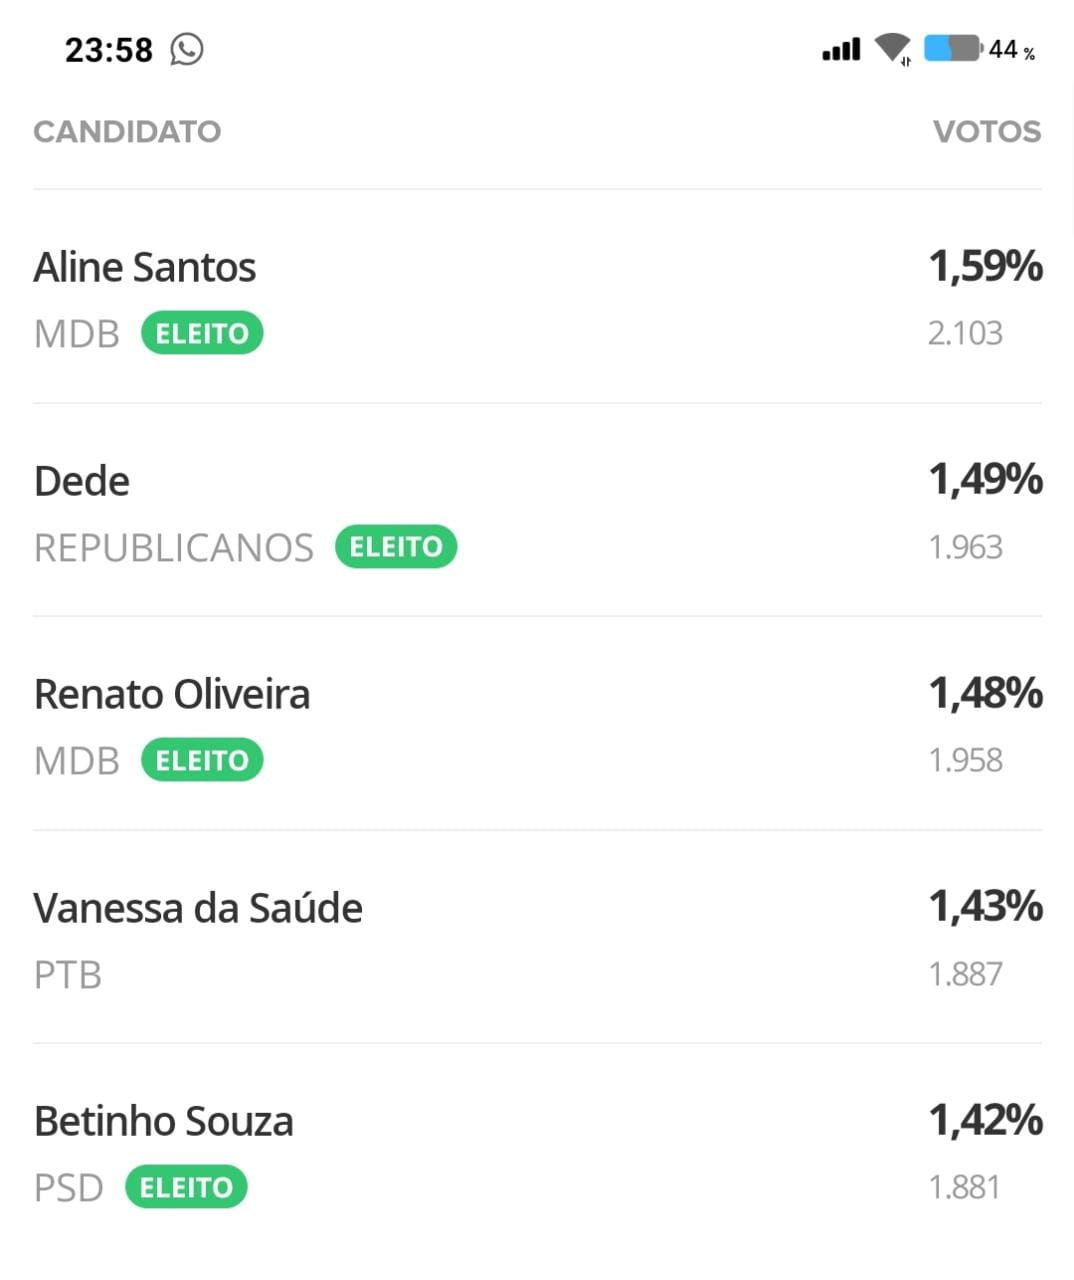Select candidate Vanessa da Saúde

click(x=537, y=937)
